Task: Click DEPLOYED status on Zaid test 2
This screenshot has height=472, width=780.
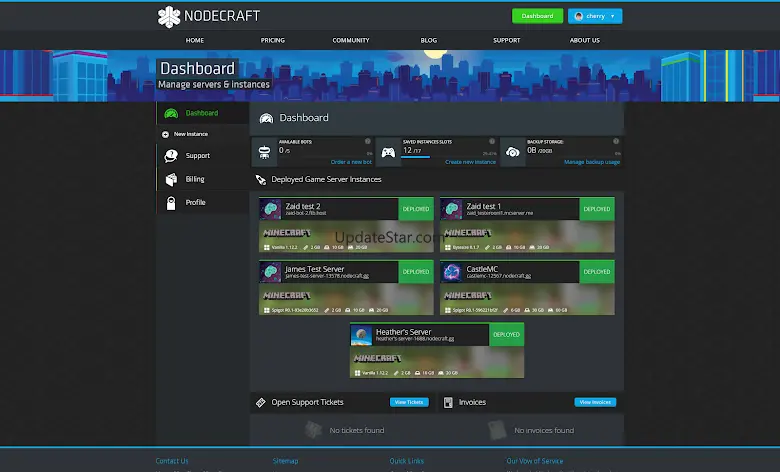Action: [416, 209]
